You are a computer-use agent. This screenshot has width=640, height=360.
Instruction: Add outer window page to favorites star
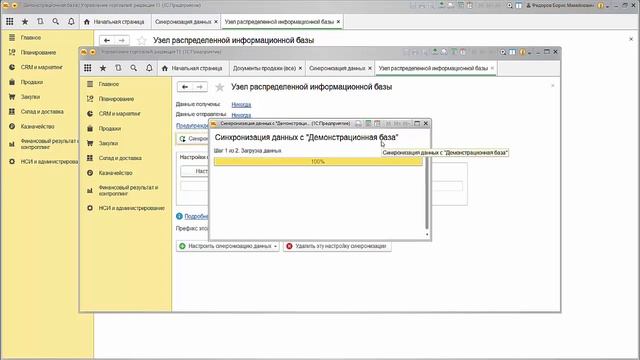click(x=142, y=40)
